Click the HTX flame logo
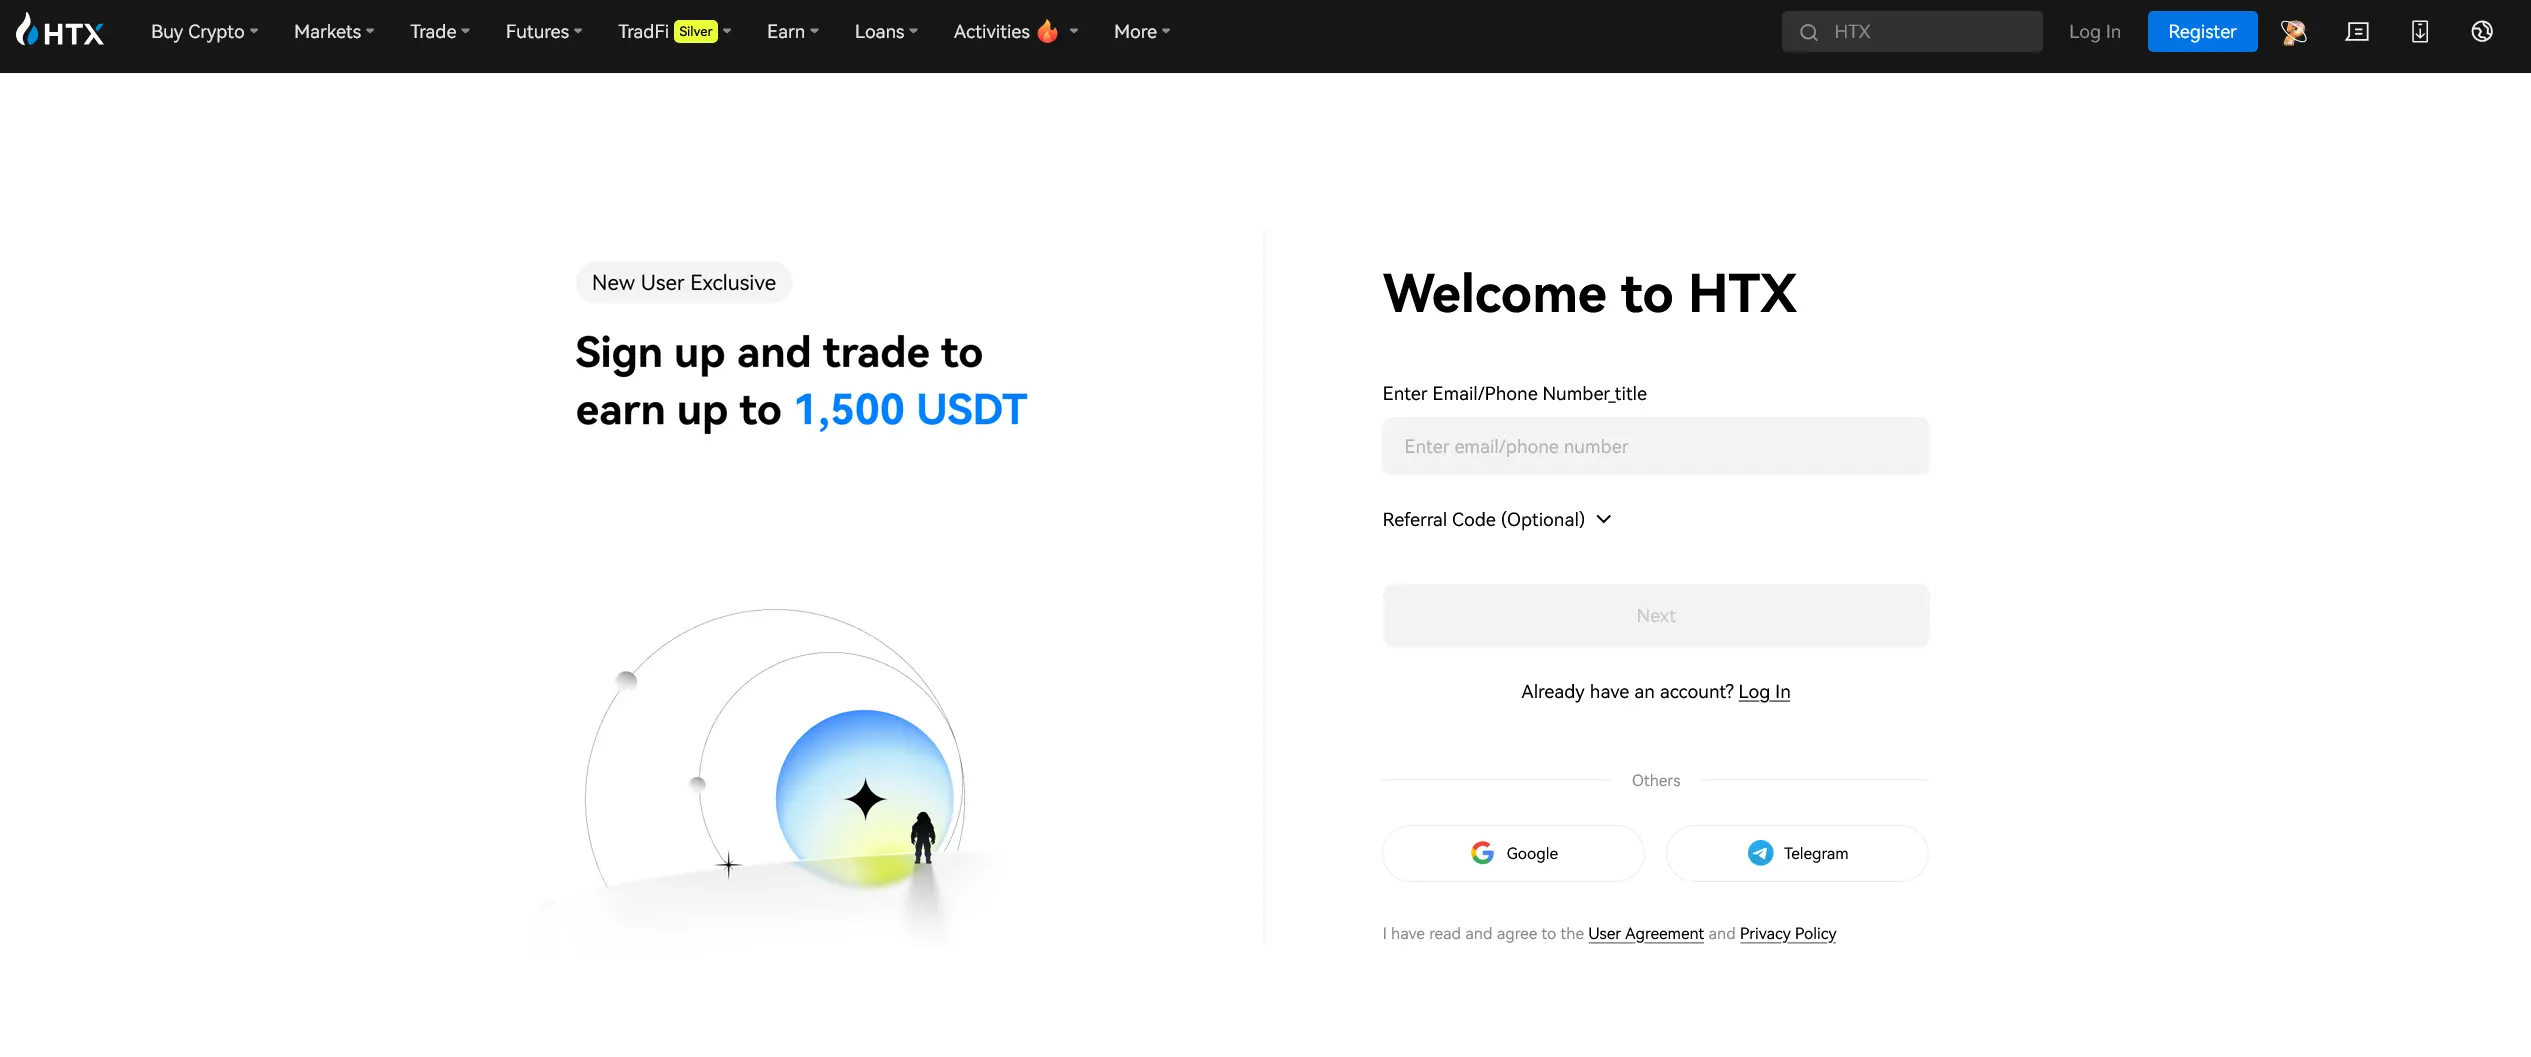Viewport: 2531px width, 1057px height. [60, 31]
